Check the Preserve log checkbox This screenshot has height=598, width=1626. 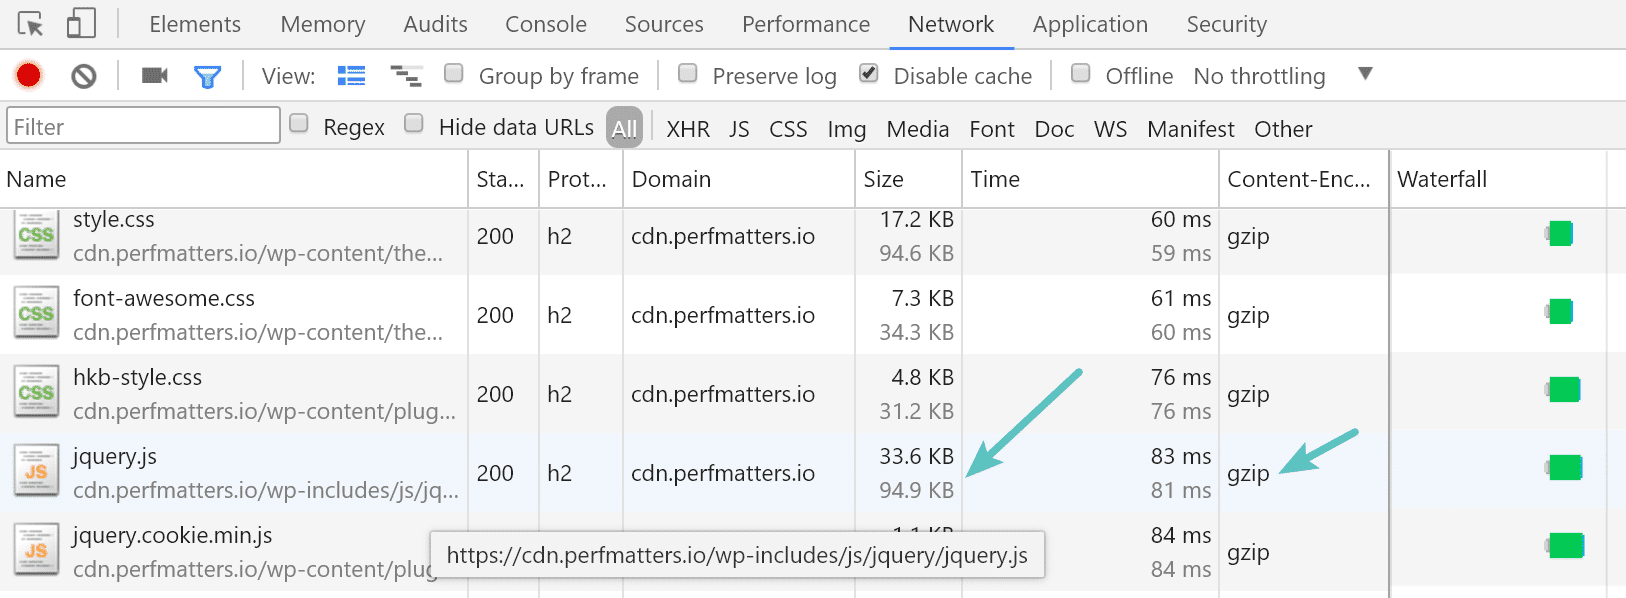pyautogui.click(x=688, y=73)
